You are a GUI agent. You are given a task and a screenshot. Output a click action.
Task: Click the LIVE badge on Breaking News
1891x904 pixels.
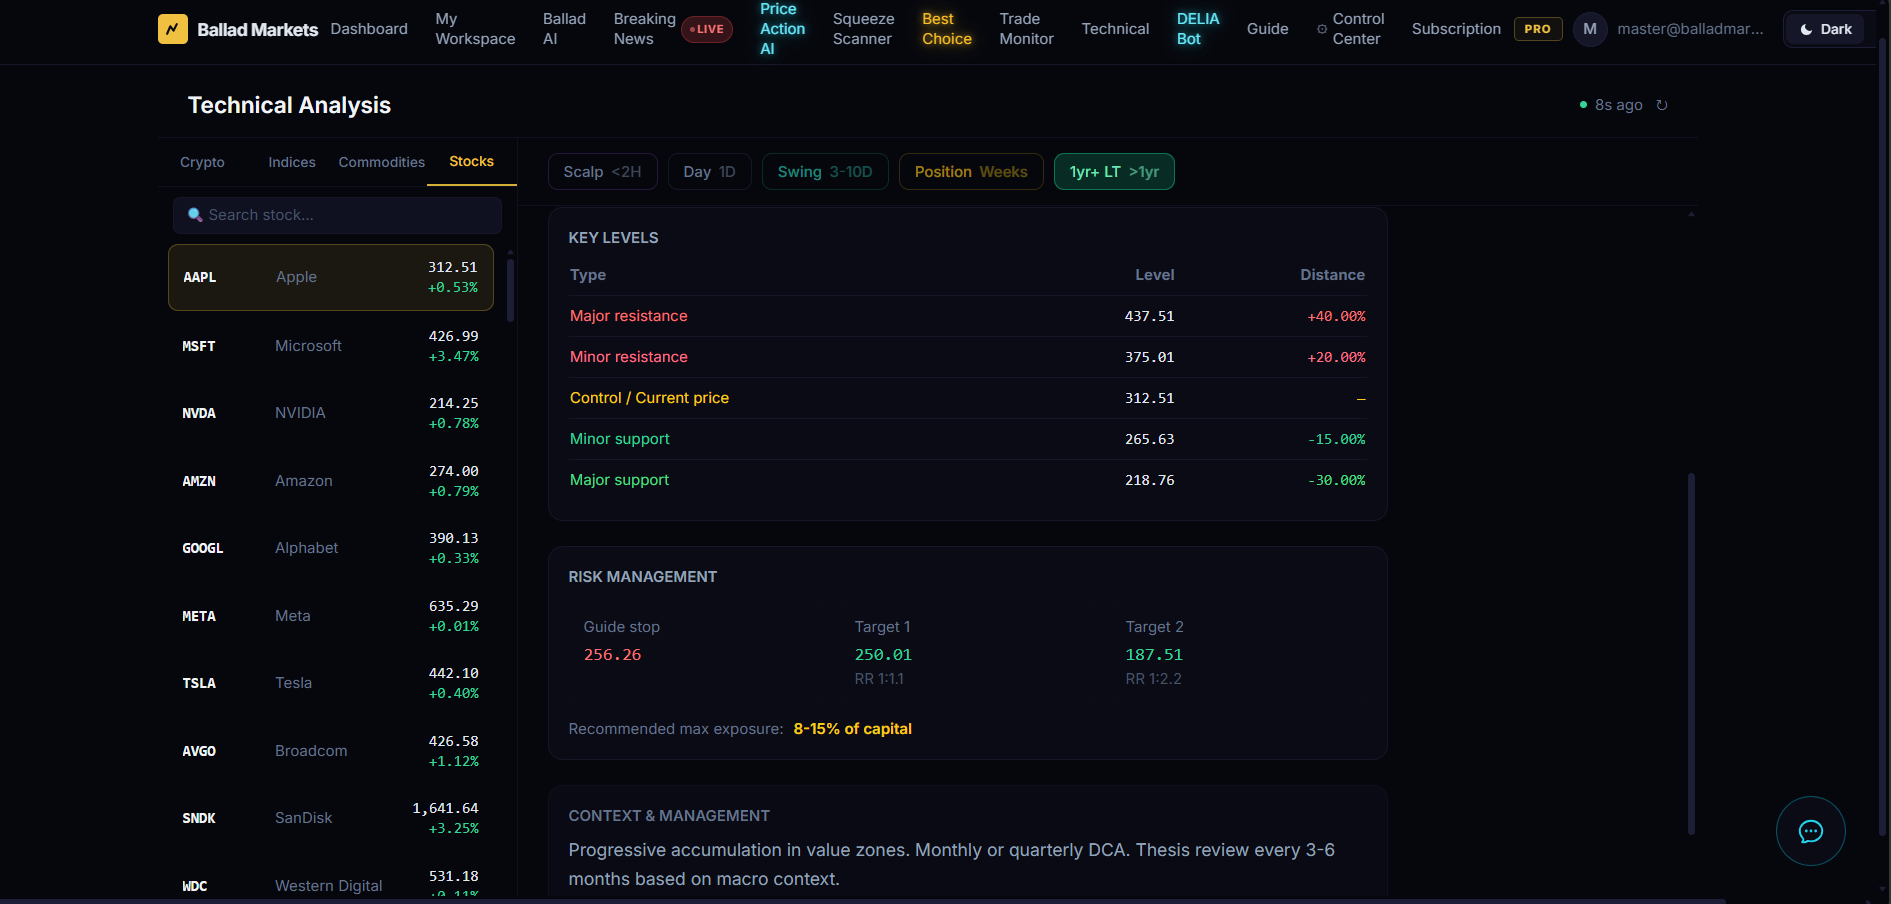point(707,29)
